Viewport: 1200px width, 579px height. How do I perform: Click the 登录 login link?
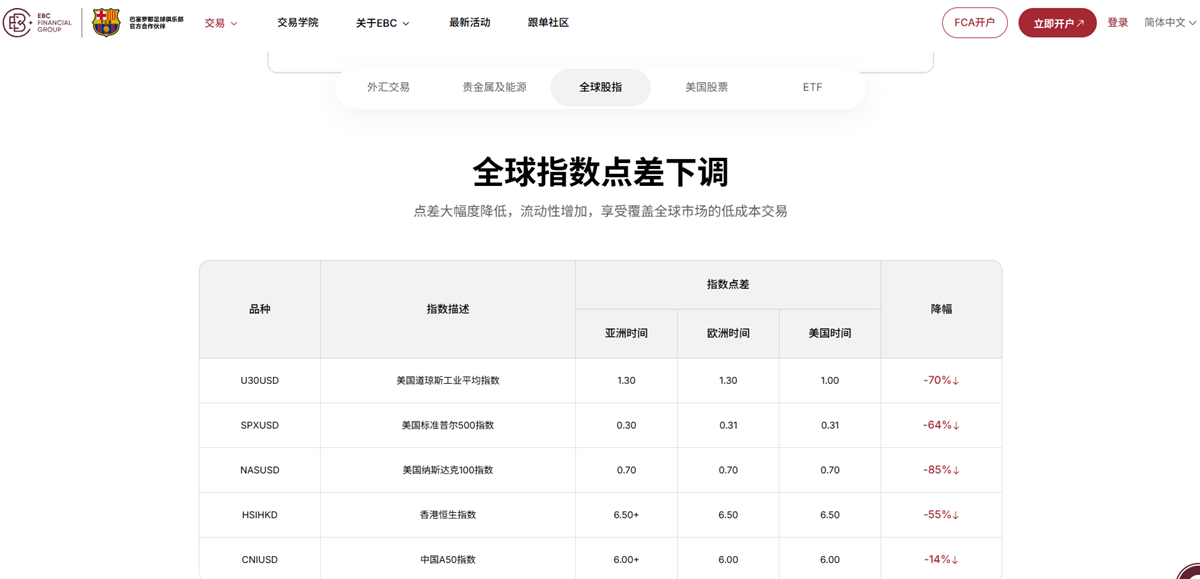1117,22
